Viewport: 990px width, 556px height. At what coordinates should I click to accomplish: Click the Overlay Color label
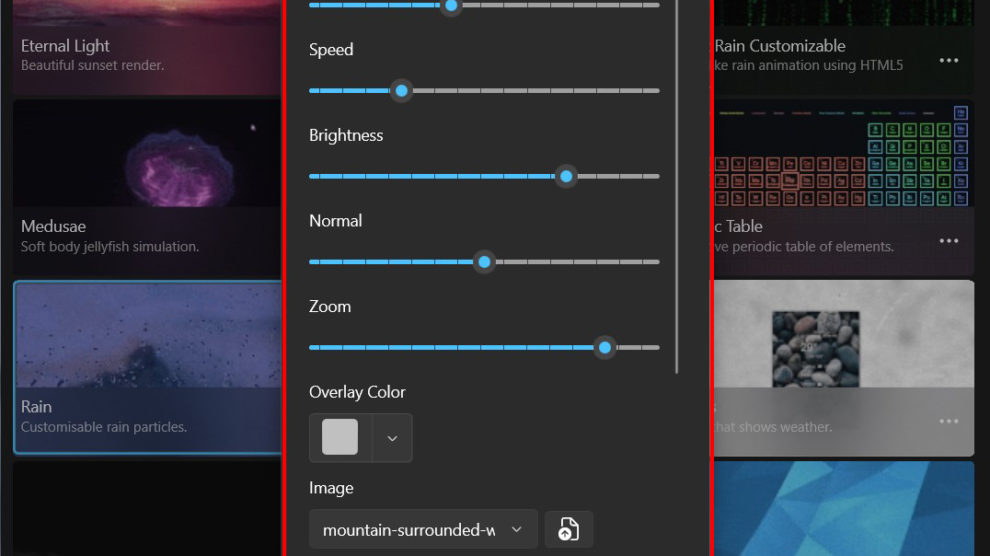357,392
